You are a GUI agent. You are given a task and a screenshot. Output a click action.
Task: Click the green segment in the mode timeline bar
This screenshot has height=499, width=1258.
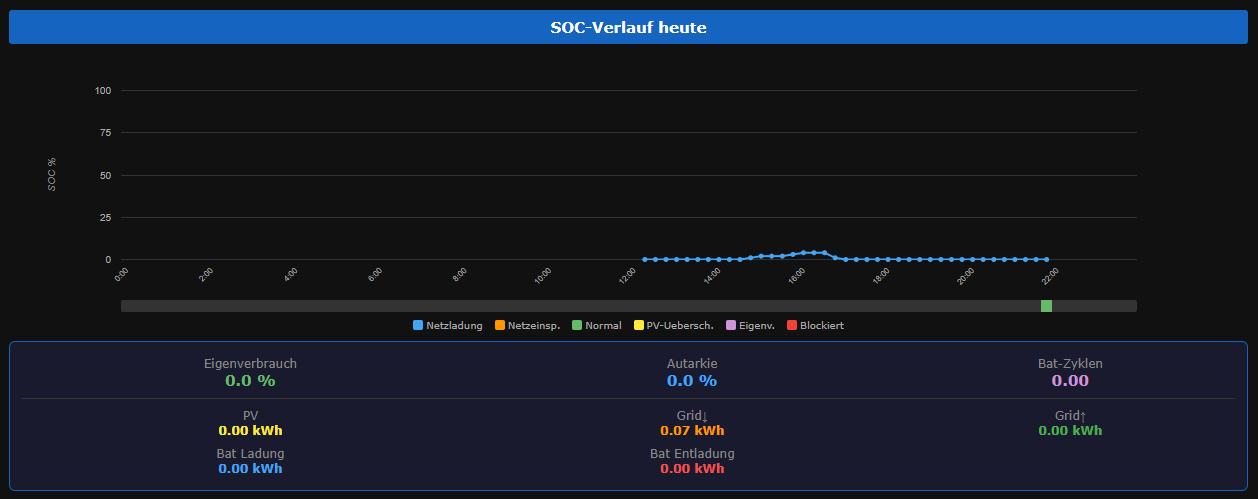pyautogui.click(x=1046, y=306)
